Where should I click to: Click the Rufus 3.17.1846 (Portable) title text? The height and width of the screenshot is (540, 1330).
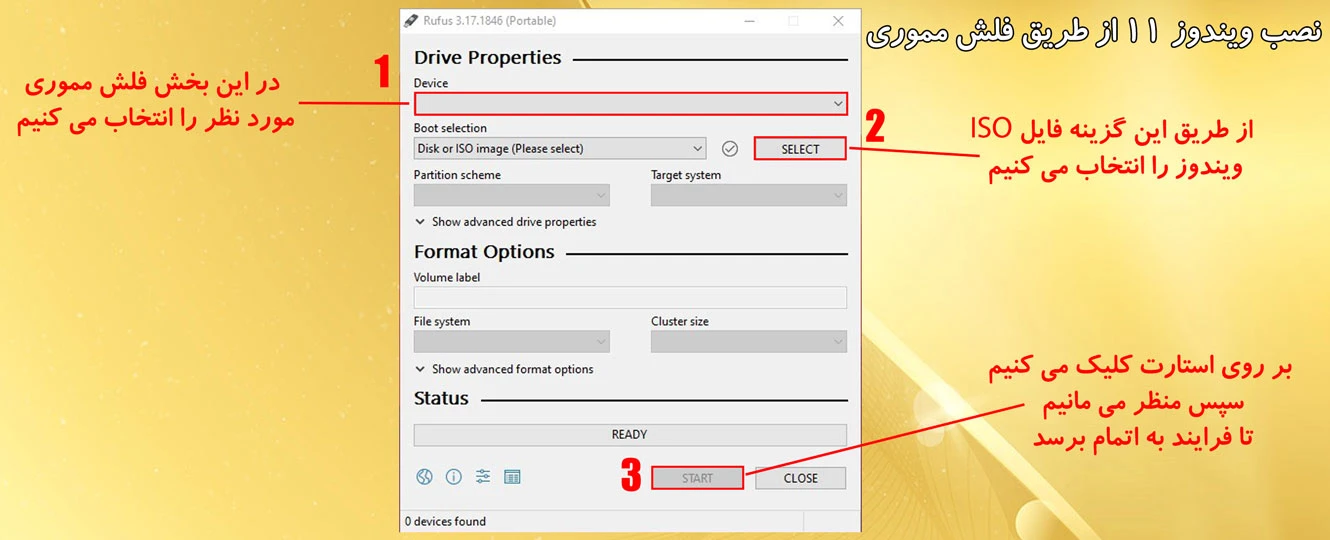click(489, 21)
